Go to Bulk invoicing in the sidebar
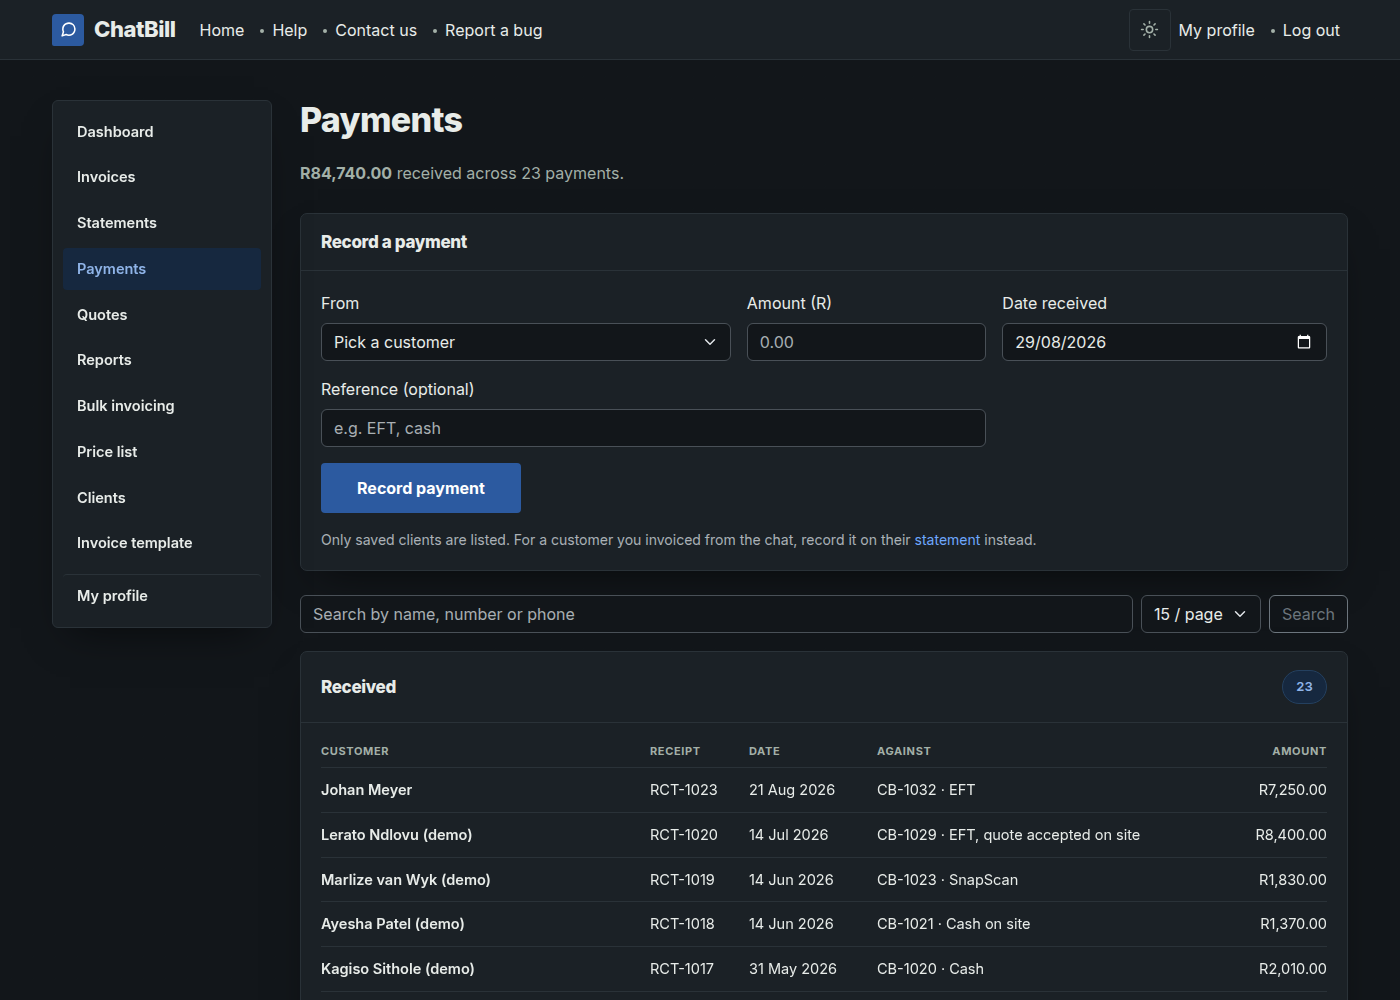 pos(162,406)
